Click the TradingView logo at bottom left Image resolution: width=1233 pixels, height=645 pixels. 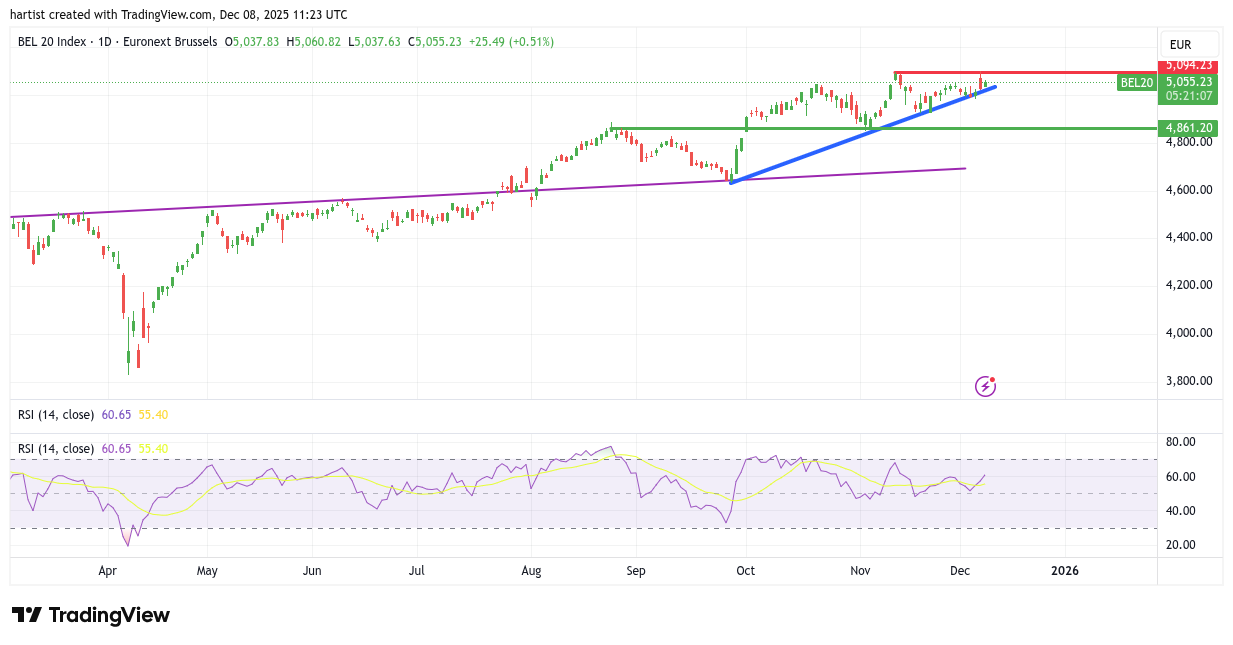pyautogui.click(x=91, y=615)
